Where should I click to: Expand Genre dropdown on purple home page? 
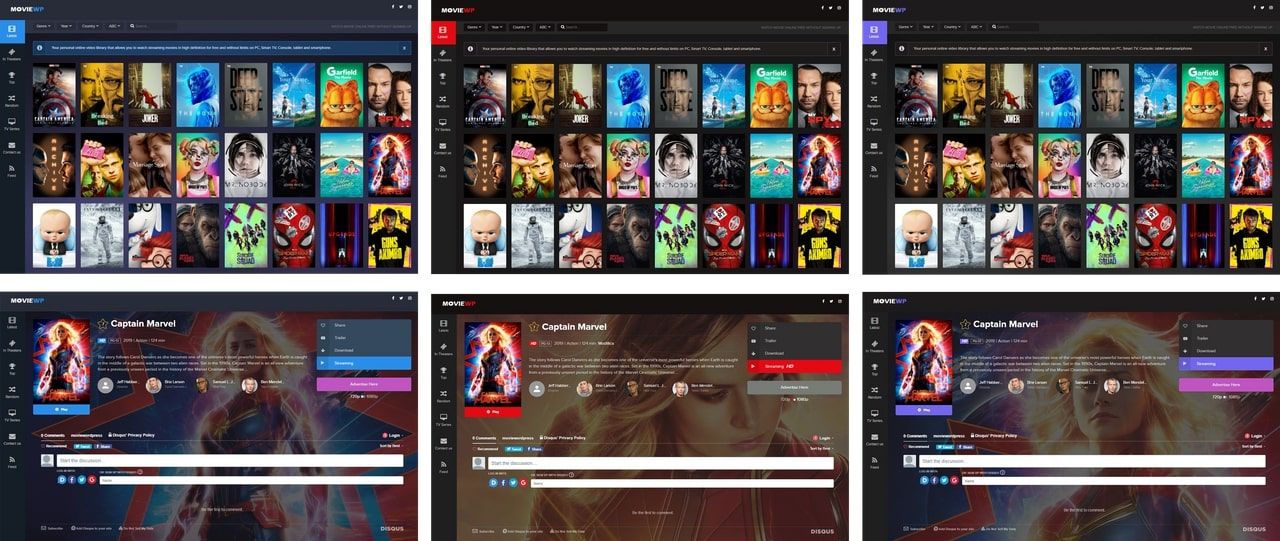click(905, 26)
